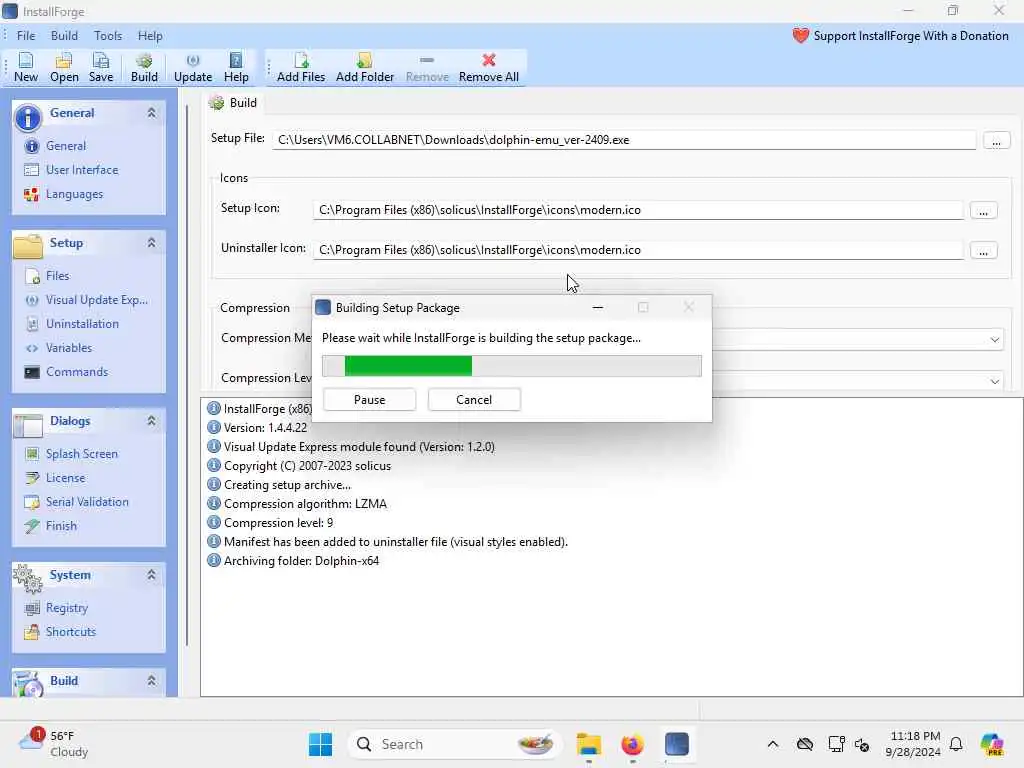This screenshot has height=768, width=1024.
Task: Open Commands page in sidebar
Action: click(x=76, y=372)
